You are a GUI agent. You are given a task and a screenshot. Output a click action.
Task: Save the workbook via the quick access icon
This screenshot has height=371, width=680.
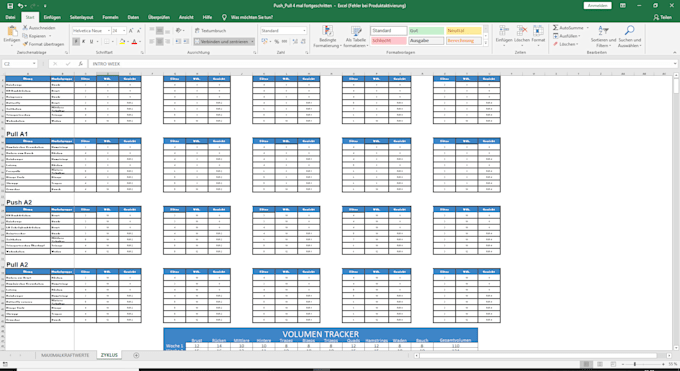tap(10, 6)
